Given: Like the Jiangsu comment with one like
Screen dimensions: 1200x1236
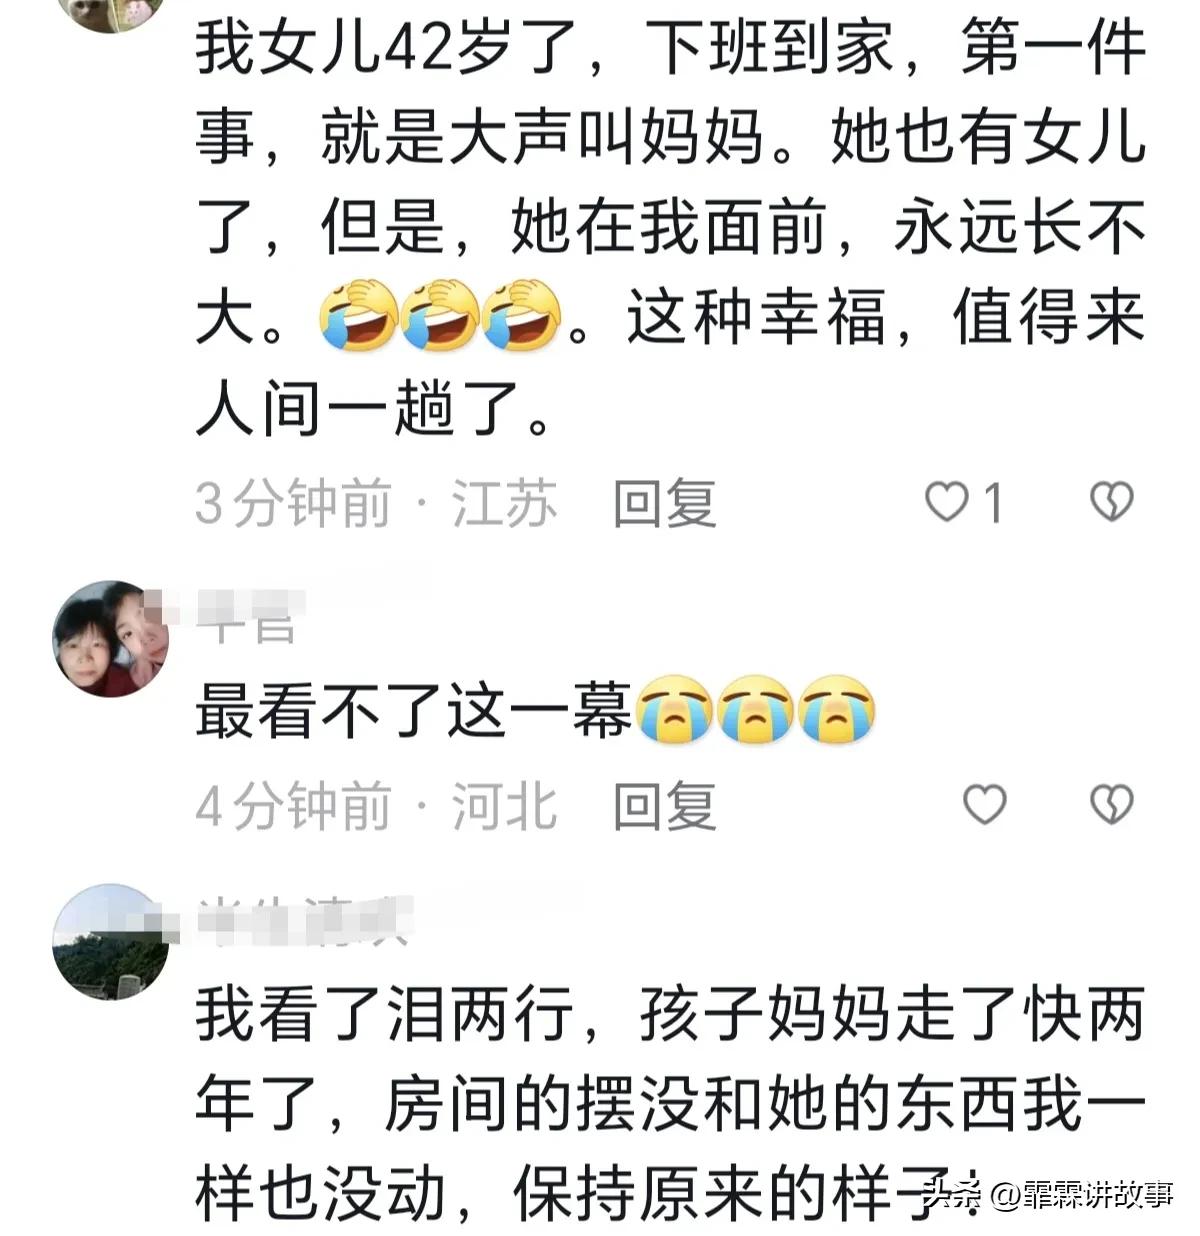Looking at the screenshot, I should tap(946, 502).
